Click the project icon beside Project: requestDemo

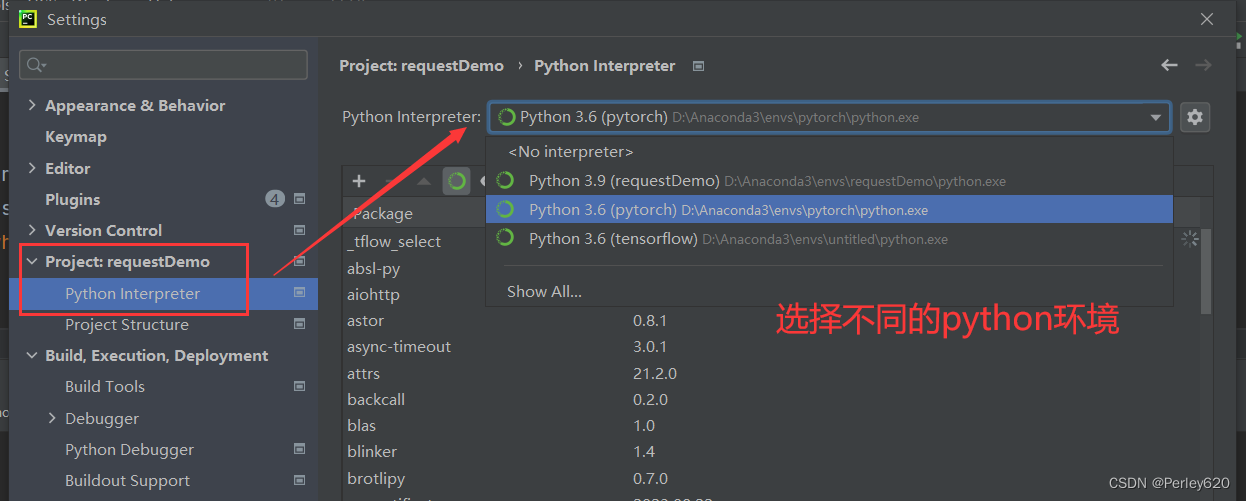[x=299, y=261]
